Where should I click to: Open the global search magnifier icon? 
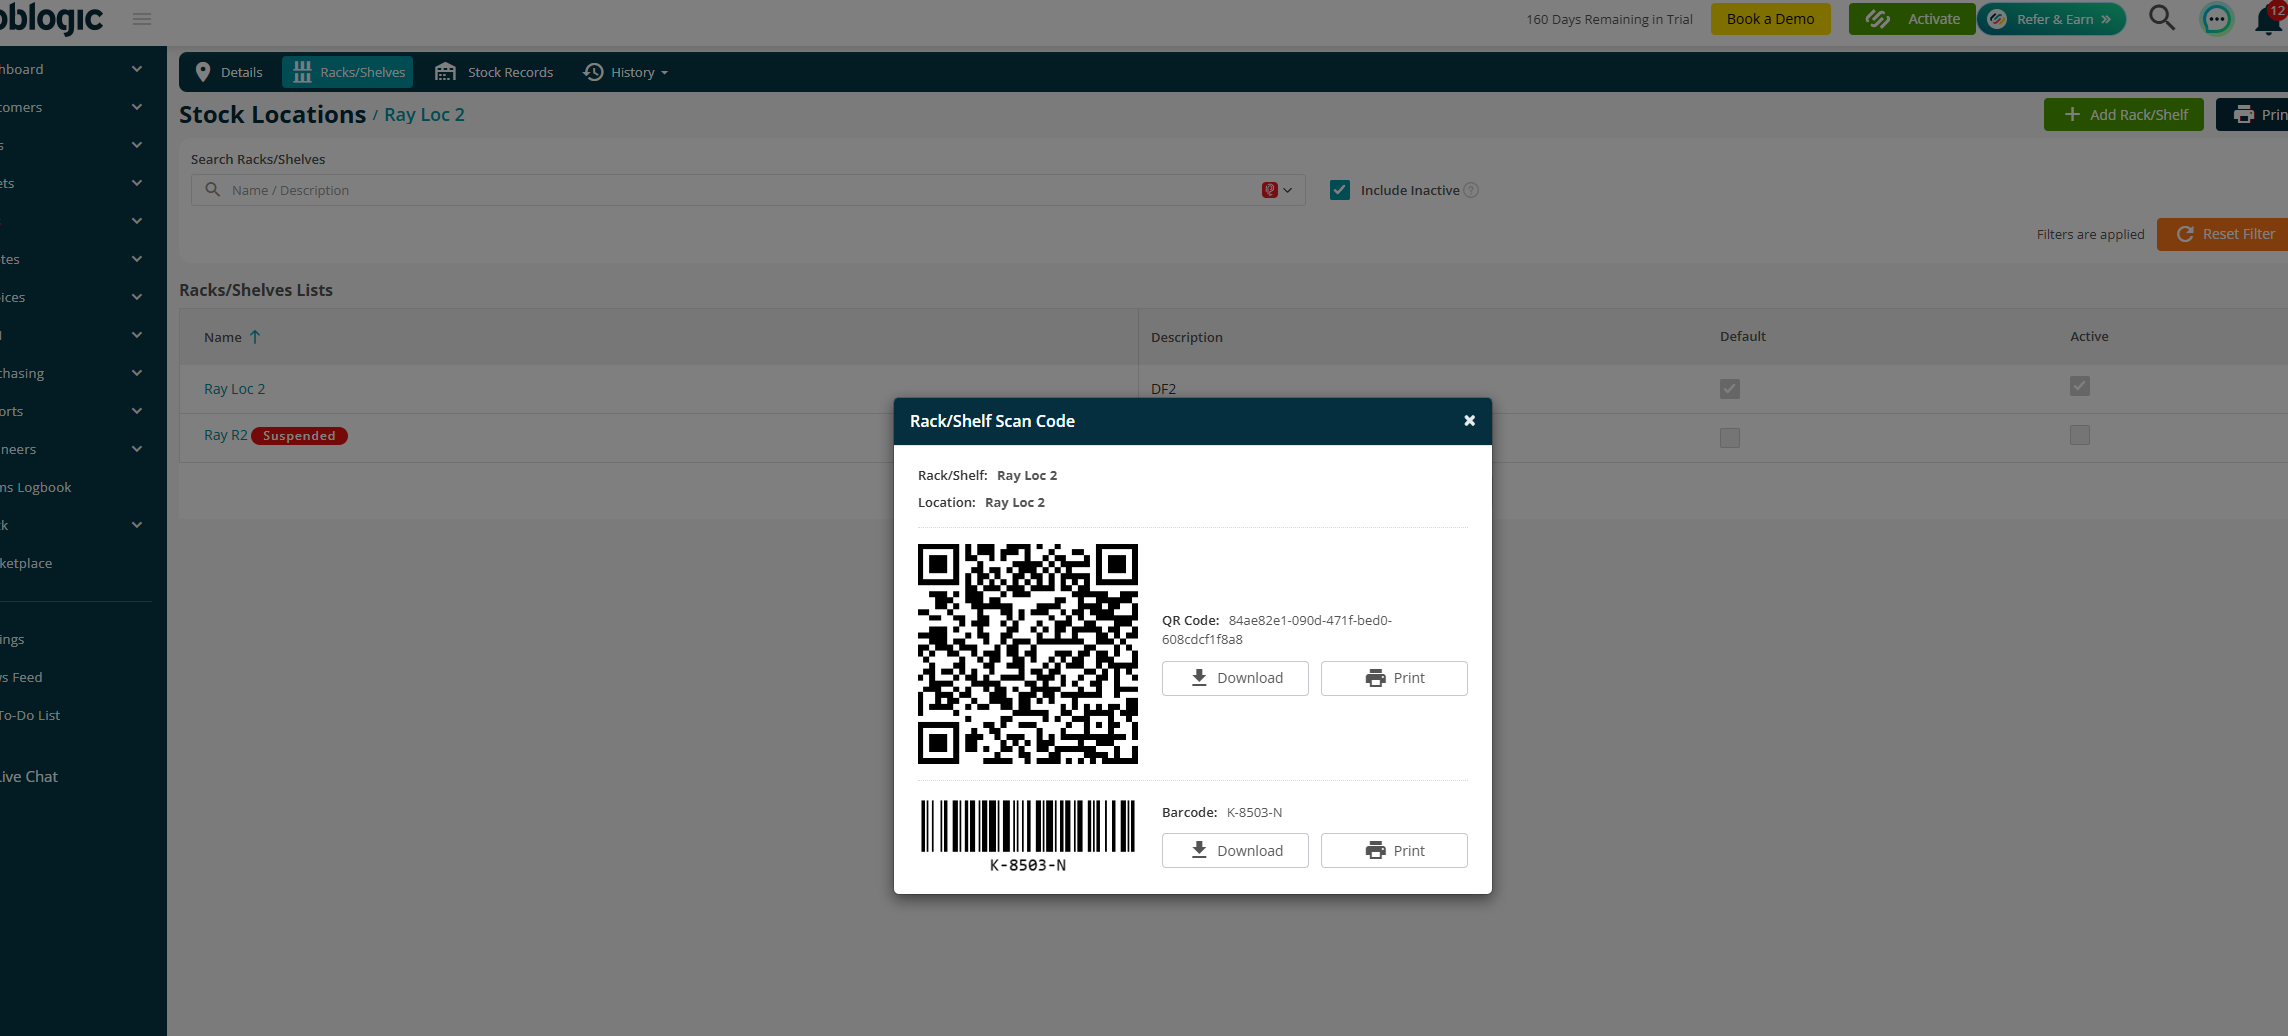pyautogui.click(x=2162, y=18)
